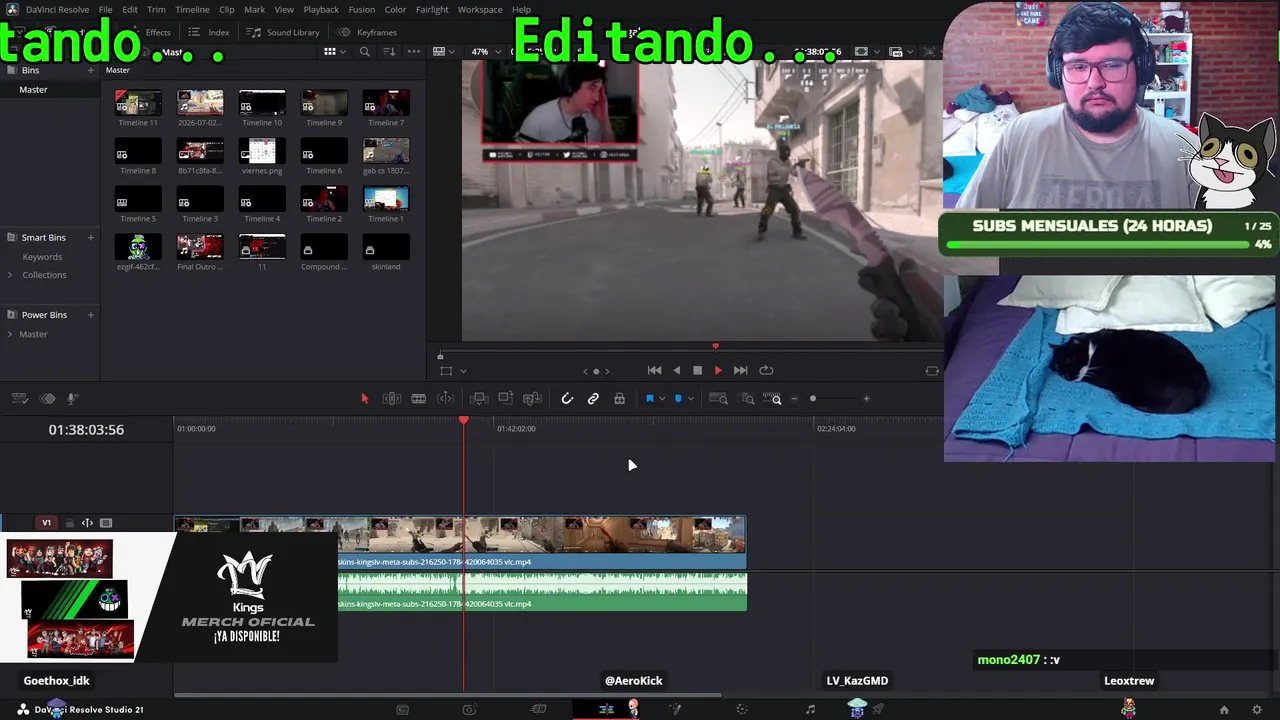Zoom in timeline with the plus icon
This screenshot has width=1280, height=720.
pos(866,399)
